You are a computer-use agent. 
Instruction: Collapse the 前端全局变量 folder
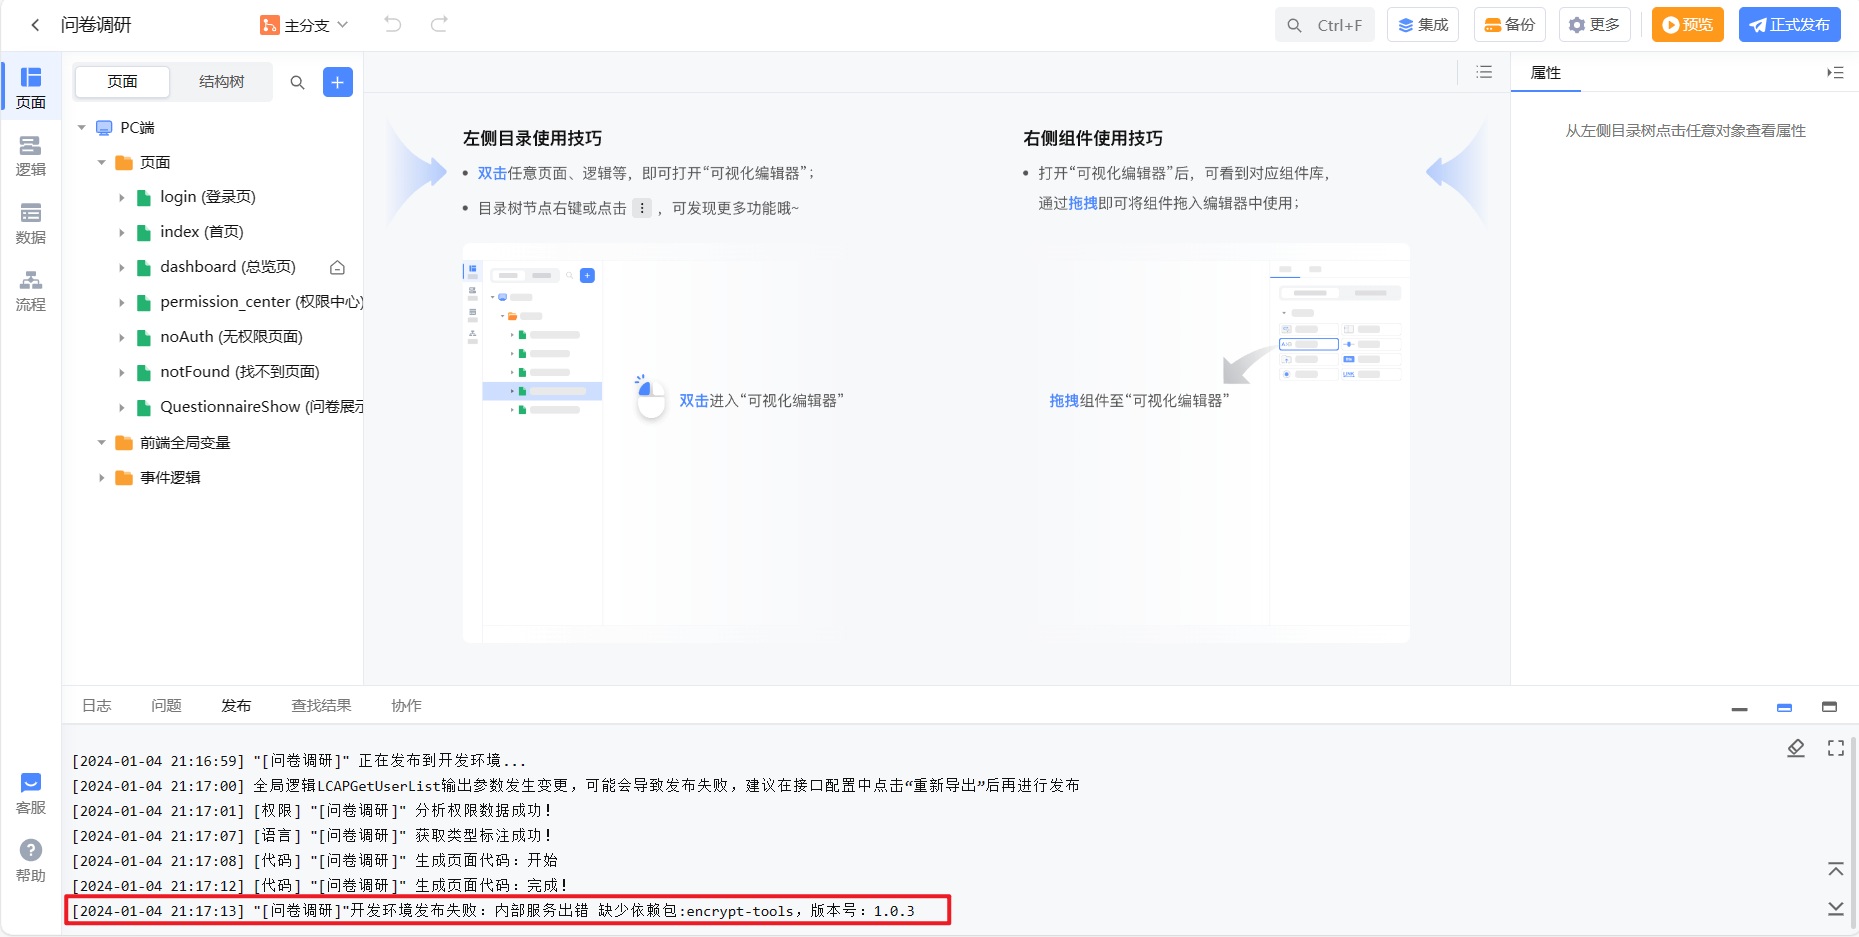click(102, 443)
